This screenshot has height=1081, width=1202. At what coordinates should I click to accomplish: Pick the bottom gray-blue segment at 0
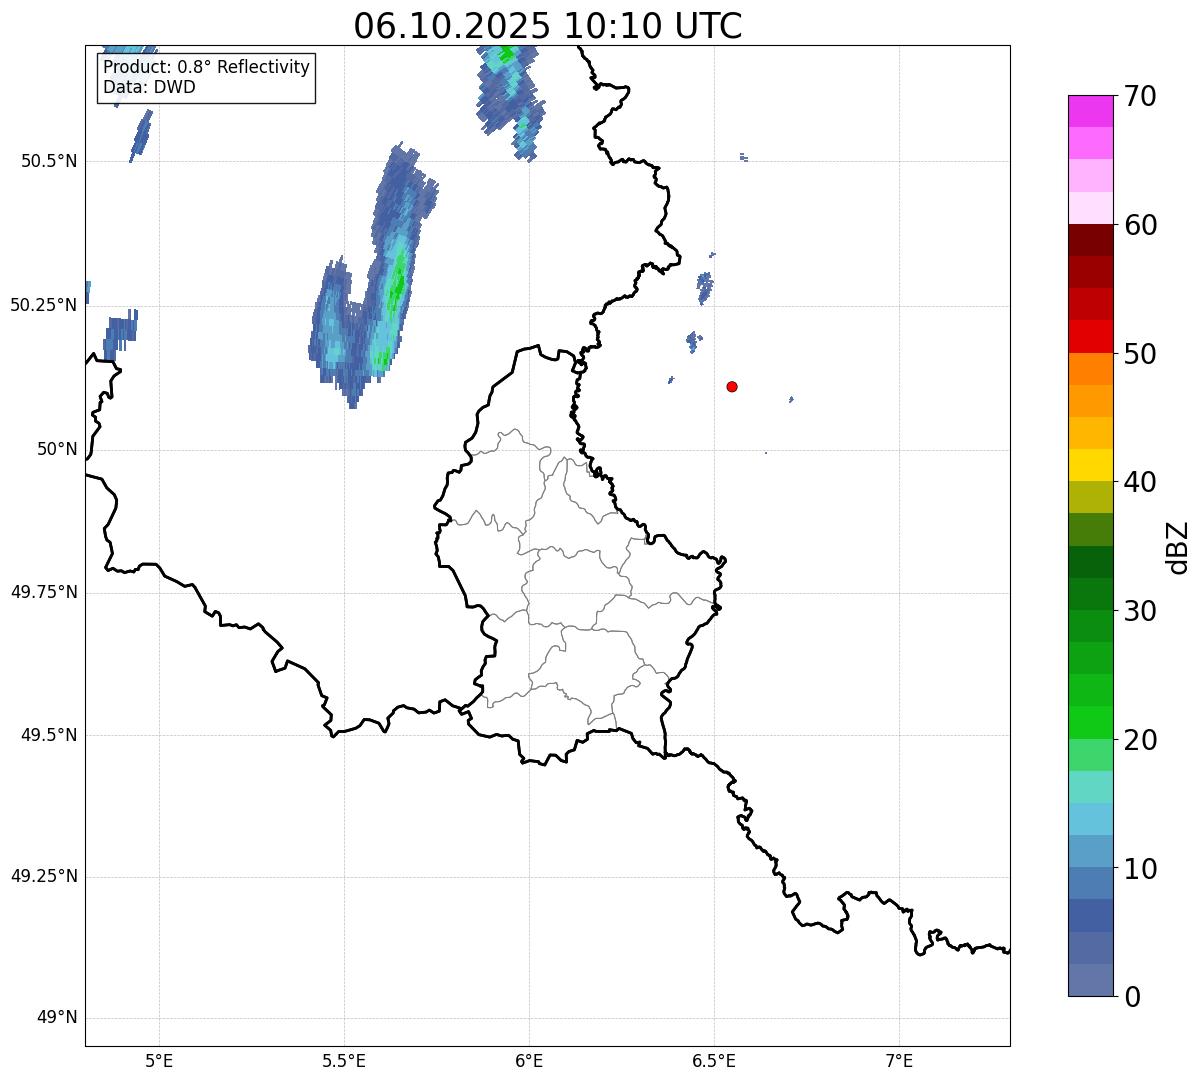point(1090,980)
